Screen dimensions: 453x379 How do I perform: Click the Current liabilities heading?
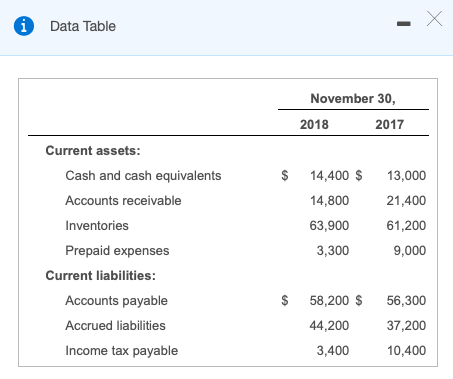[101, 275]
